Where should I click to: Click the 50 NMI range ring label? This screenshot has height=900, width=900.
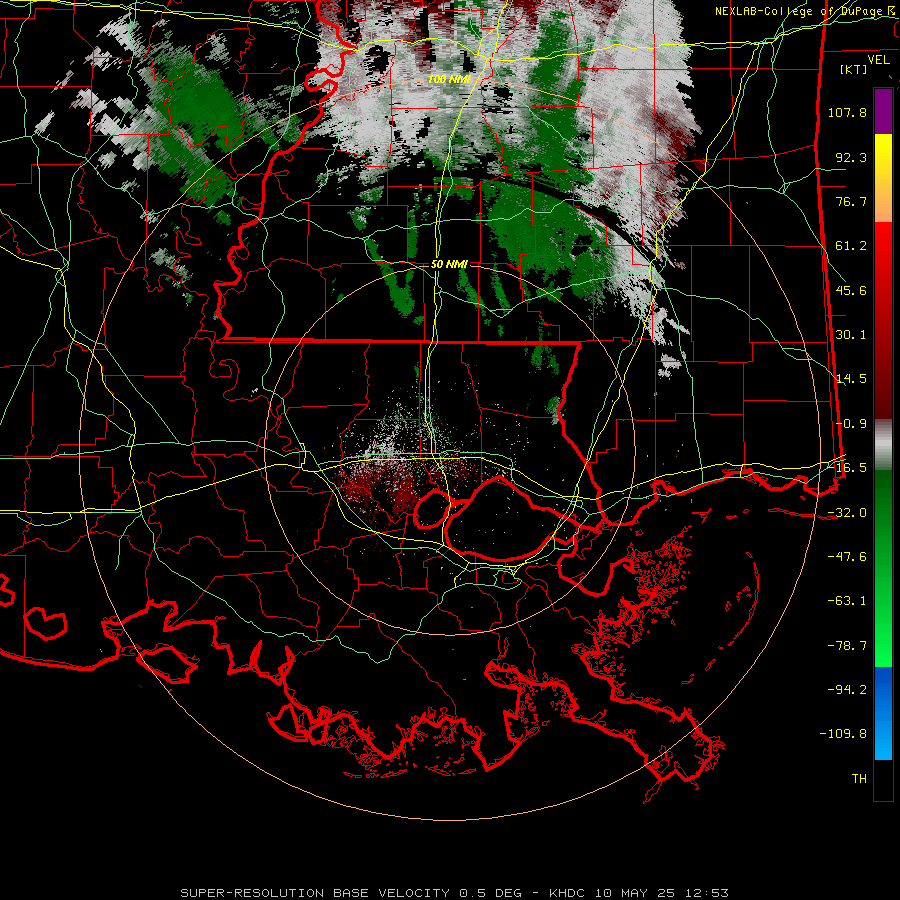pos(449,264)
